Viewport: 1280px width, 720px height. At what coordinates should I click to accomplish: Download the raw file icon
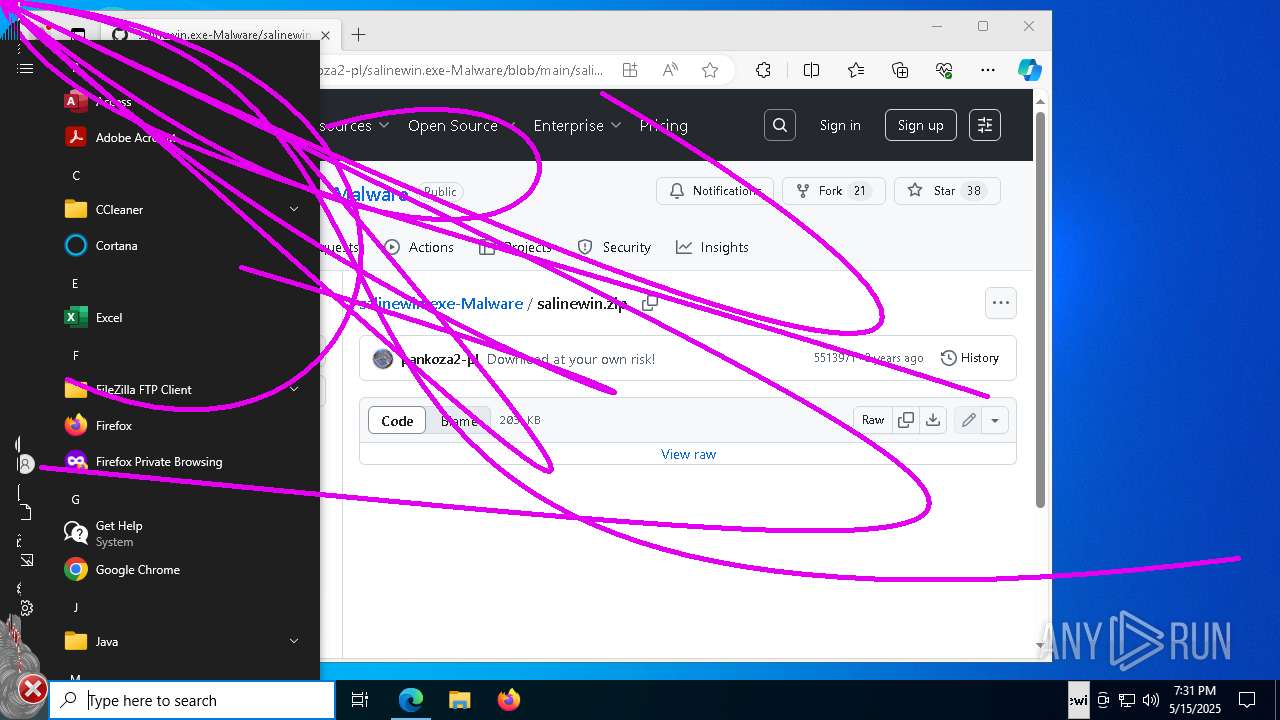(933, 420)
